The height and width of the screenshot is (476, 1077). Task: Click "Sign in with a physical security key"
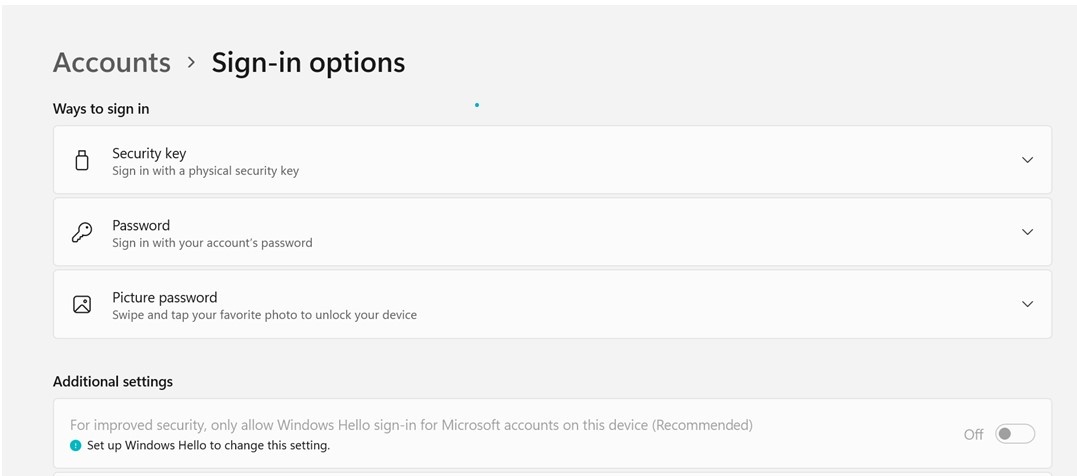[205, 171]
